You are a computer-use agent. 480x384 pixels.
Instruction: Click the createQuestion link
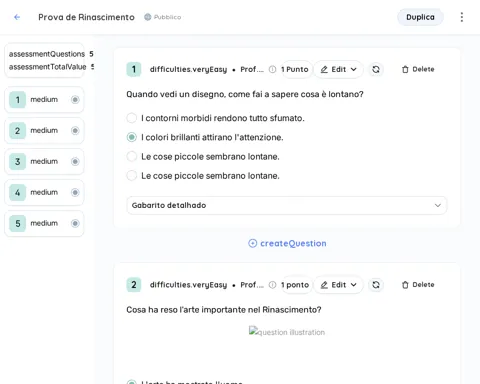[x=287, y=243]
